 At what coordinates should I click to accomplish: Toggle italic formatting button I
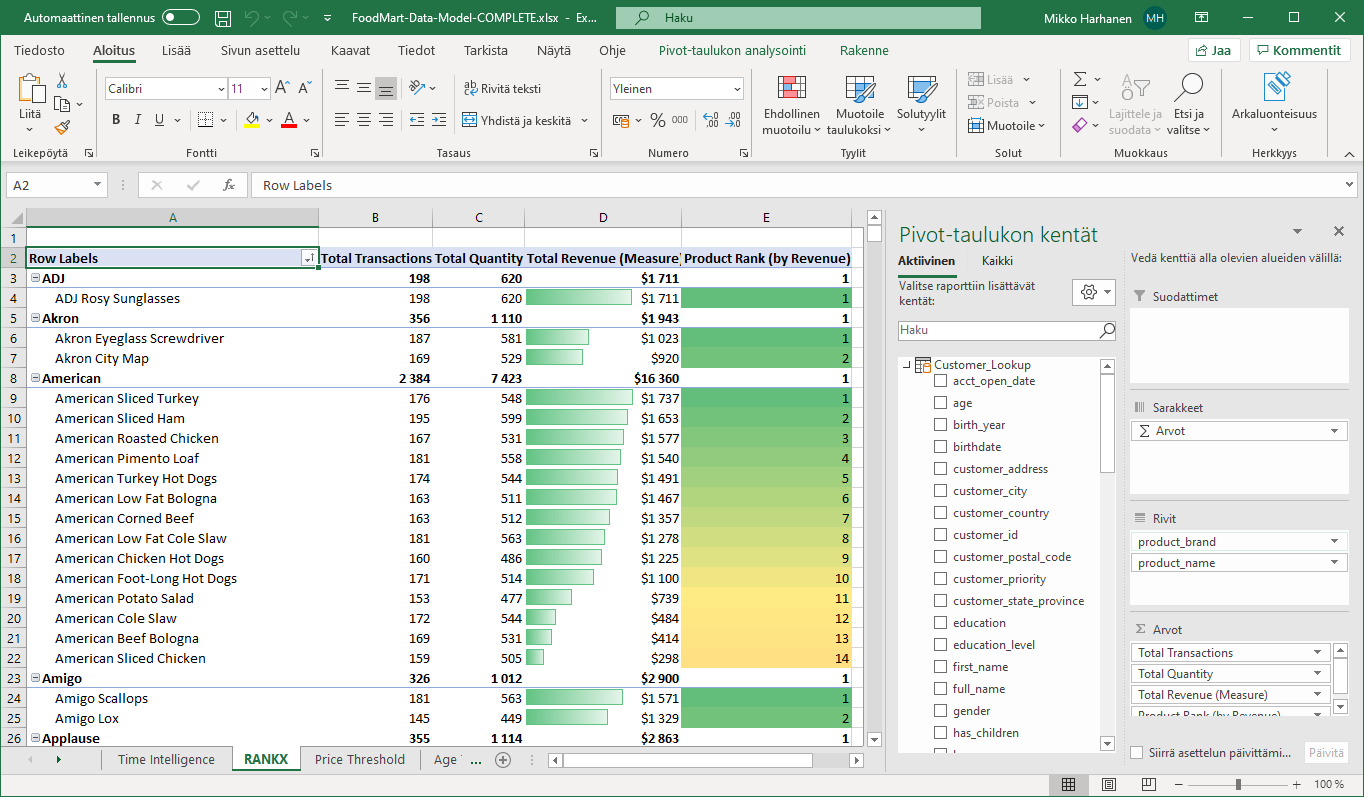(138, 120)
